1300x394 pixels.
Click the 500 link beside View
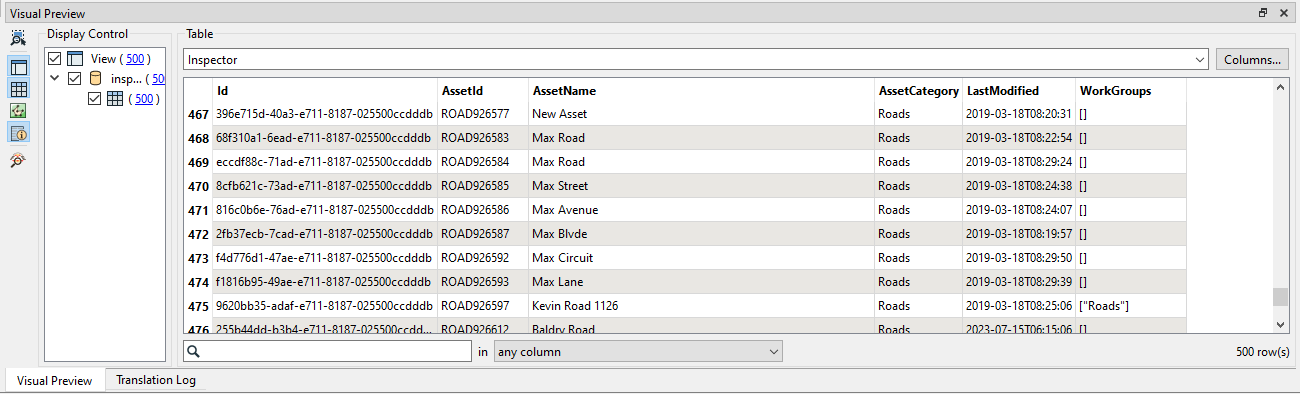tap(136, 59)
